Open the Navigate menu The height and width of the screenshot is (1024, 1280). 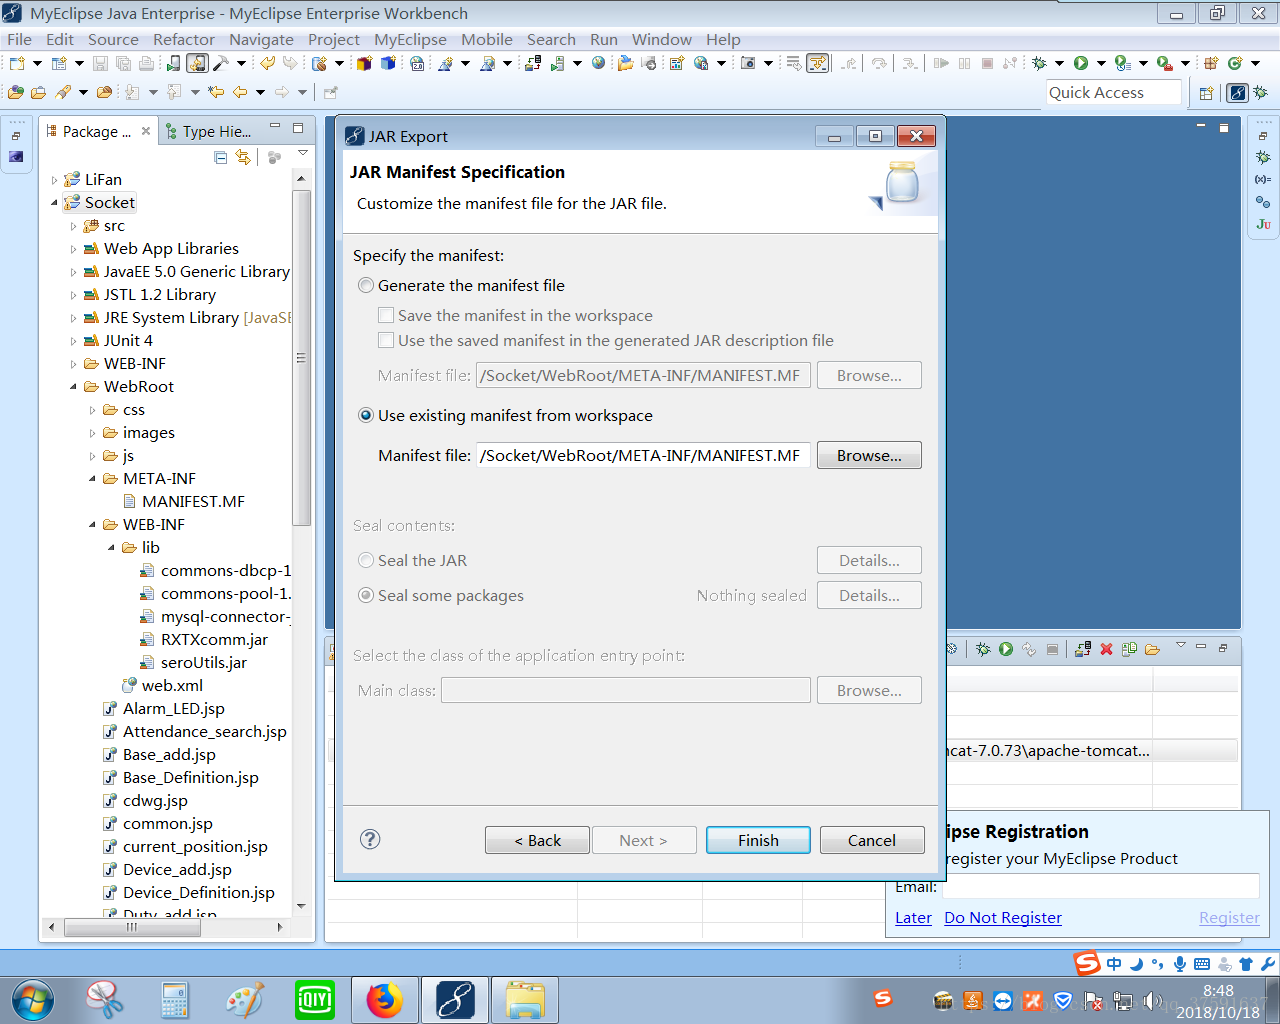tap(261, 39)
